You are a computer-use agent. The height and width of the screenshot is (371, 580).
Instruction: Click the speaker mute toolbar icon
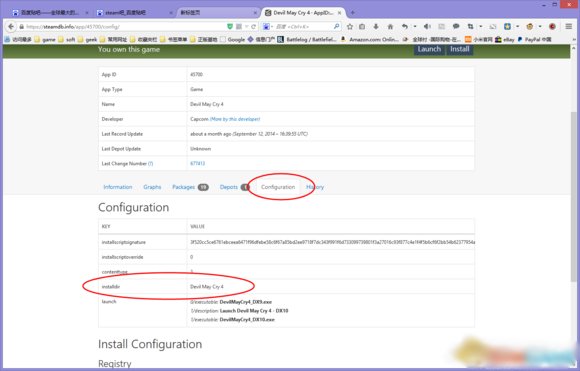[427, 27]
